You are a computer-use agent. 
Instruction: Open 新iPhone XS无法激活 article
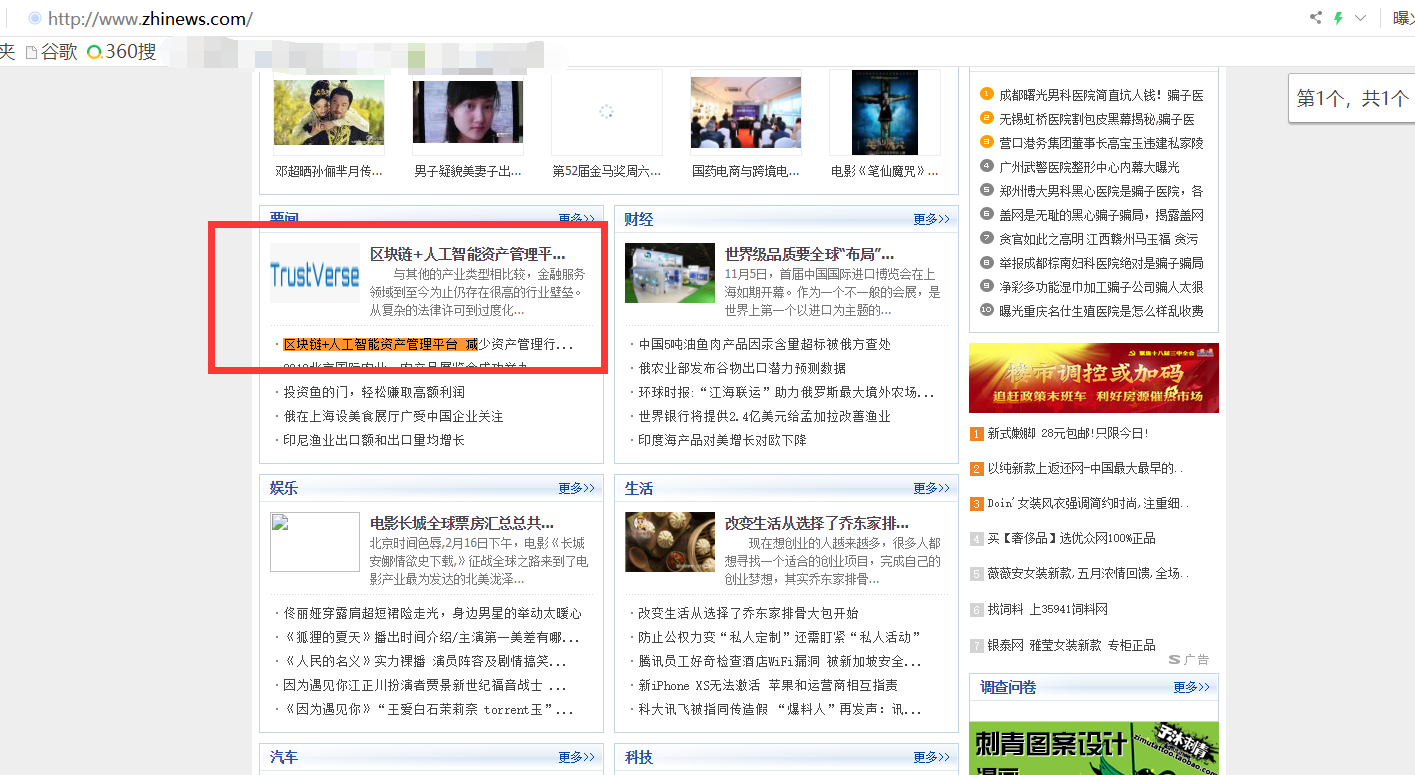click(x=768, y=685)
